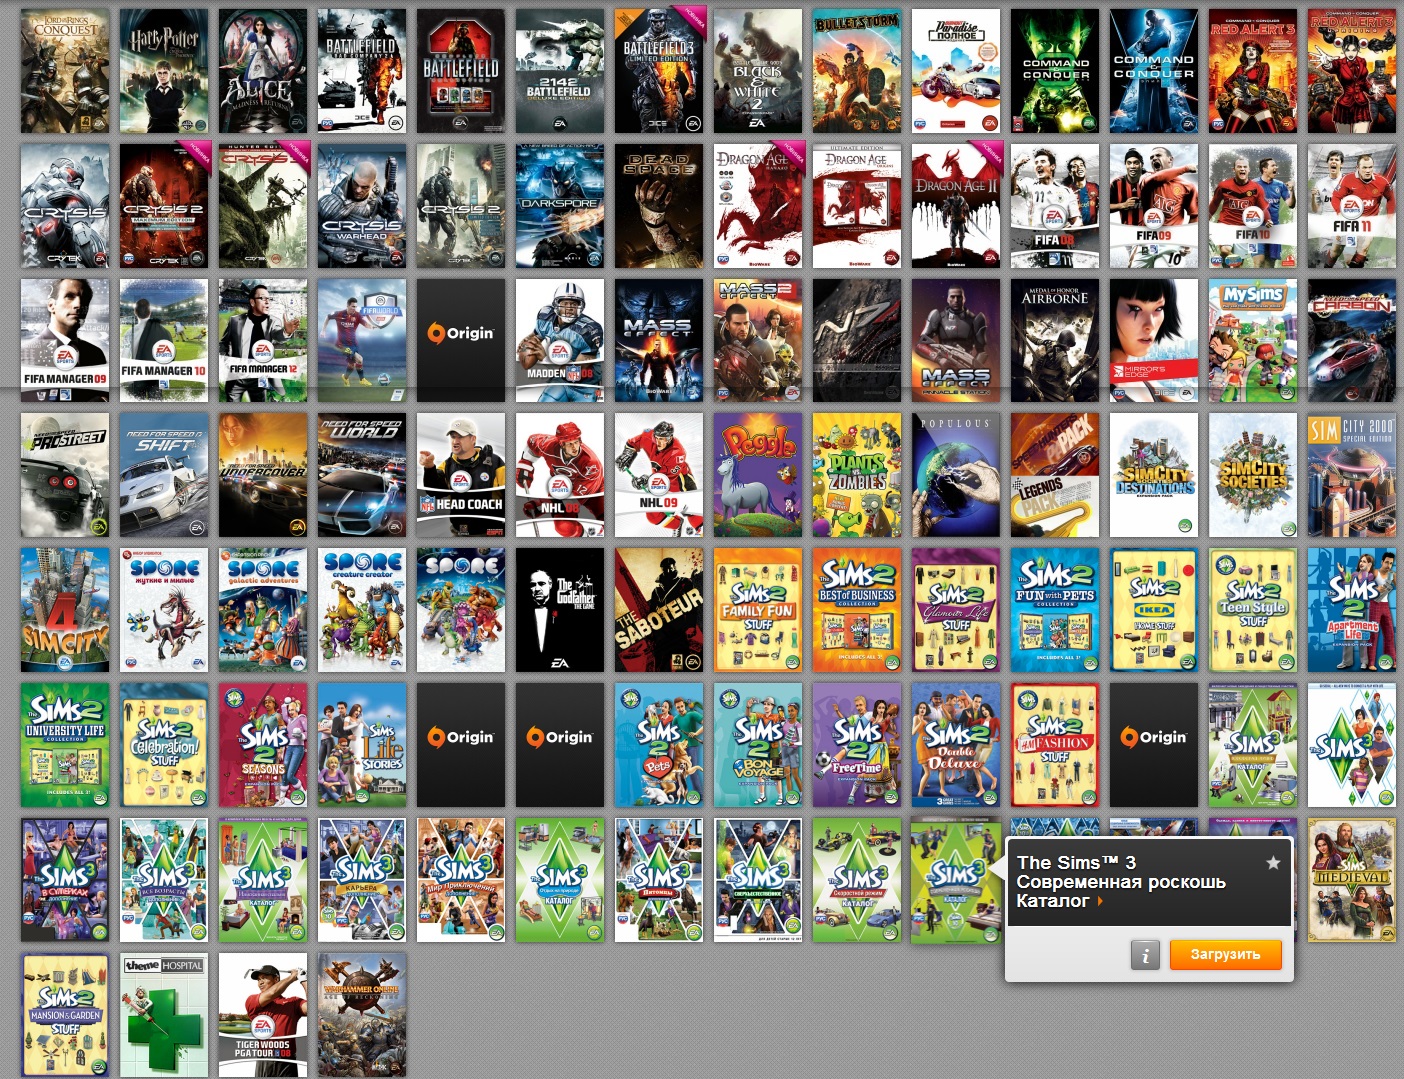Viewport: 1404px width, 1079px height.
Task: Select Need for Speed World cover
Action: pos(362,475)
